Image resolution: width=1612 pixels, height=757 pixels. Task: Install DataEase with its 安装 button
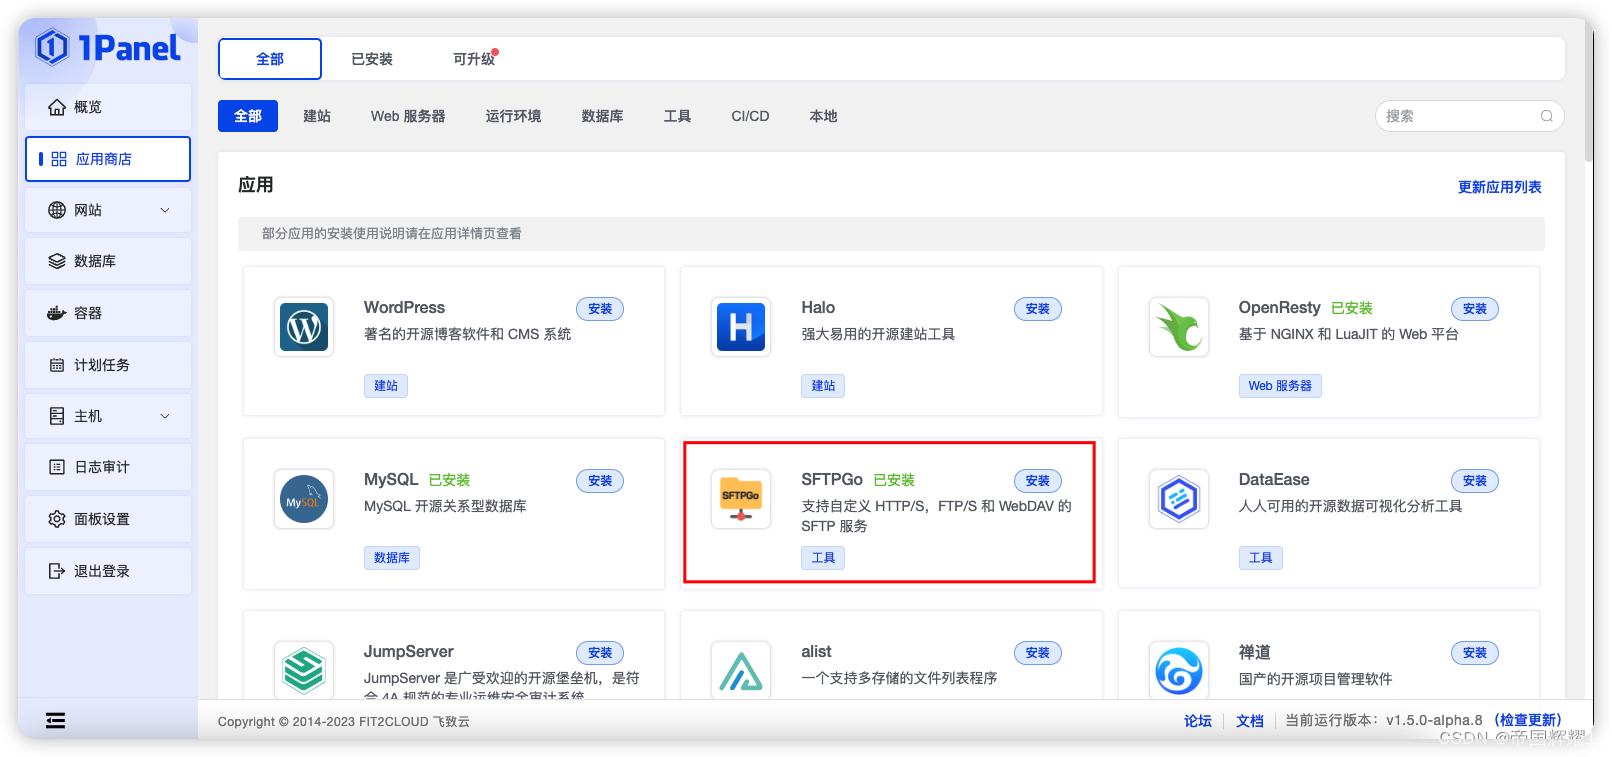[1475, 481]
